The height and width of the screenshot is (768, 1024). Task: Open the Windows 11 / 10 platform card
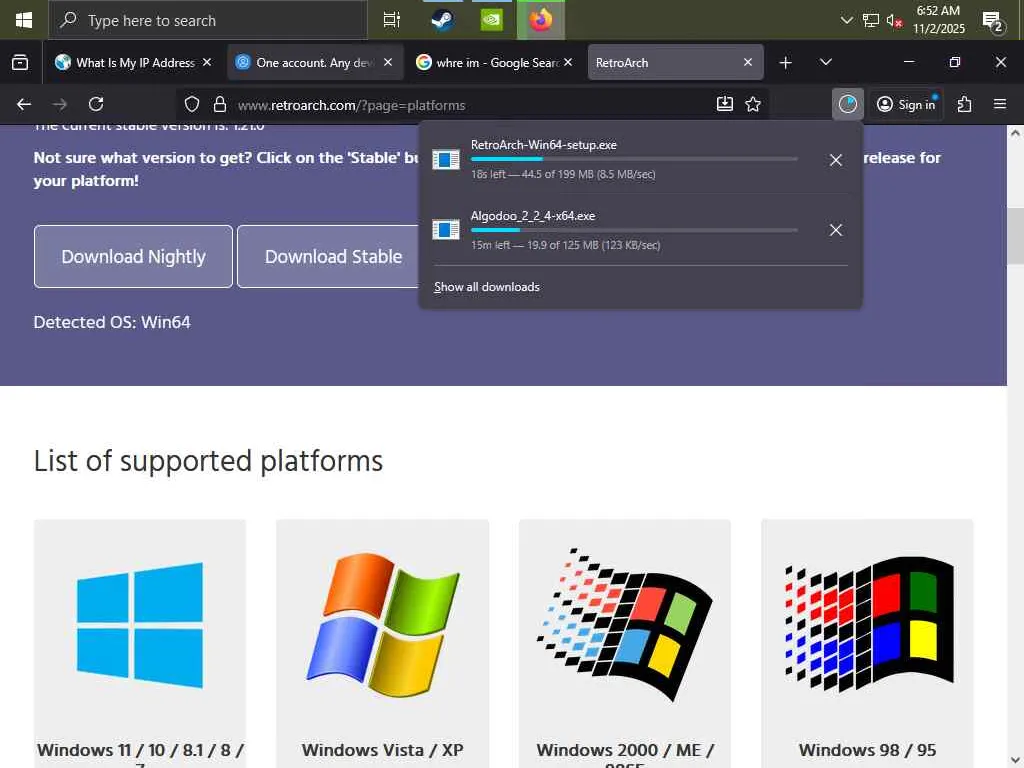point(140,643)
